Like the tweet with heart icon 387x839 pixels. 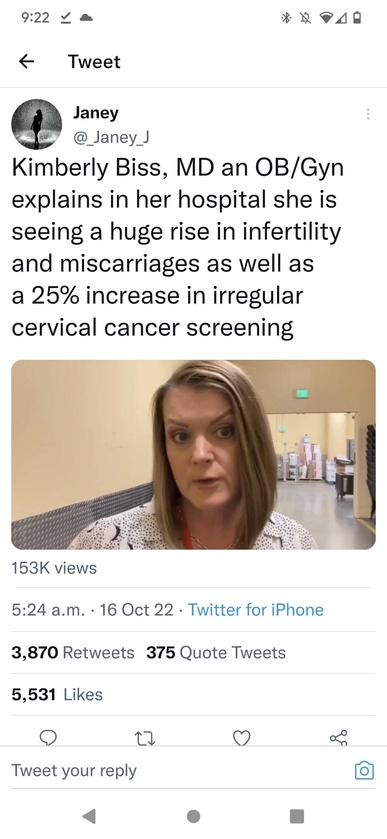(x=242, y=739)
